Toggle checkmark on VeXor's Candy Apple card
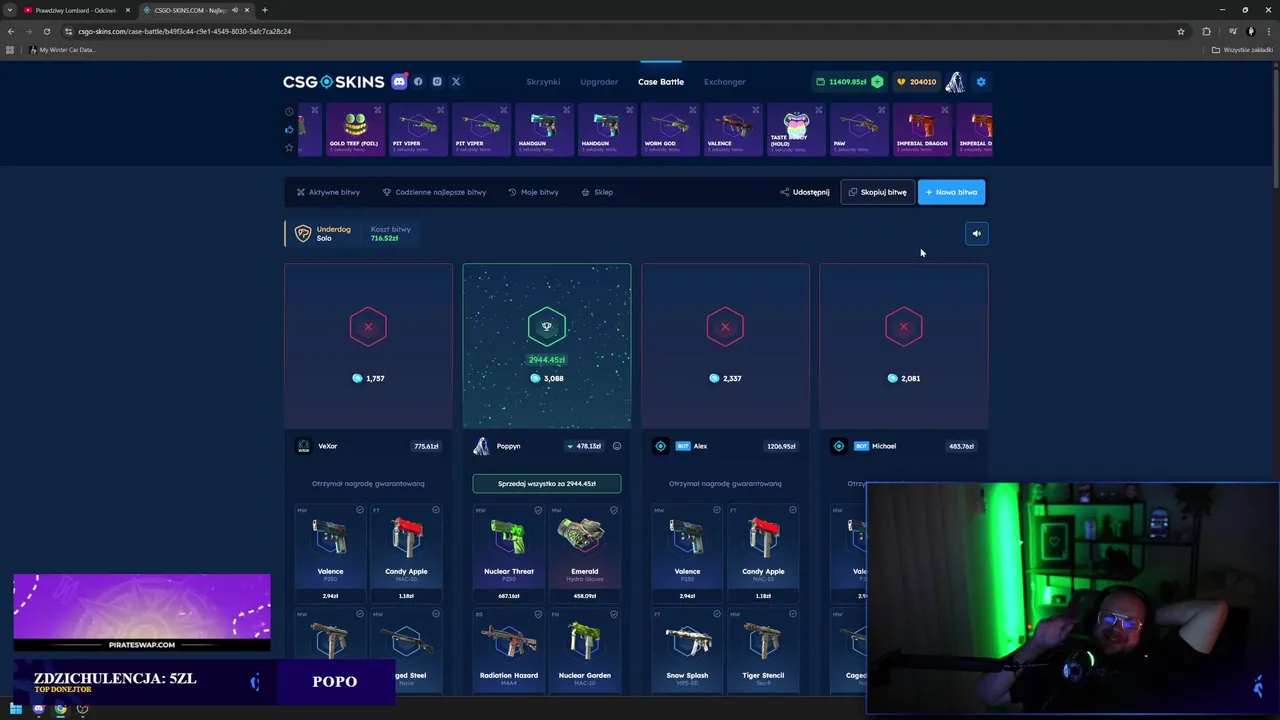The image size is (1280, 720). coord(436,510)
